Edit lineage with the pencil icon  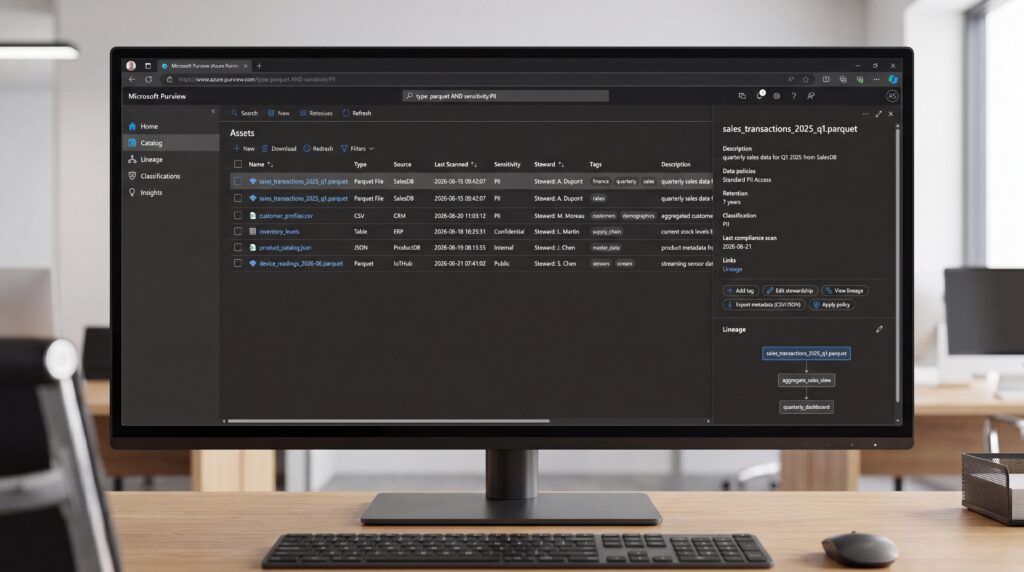tap(879, 329)
